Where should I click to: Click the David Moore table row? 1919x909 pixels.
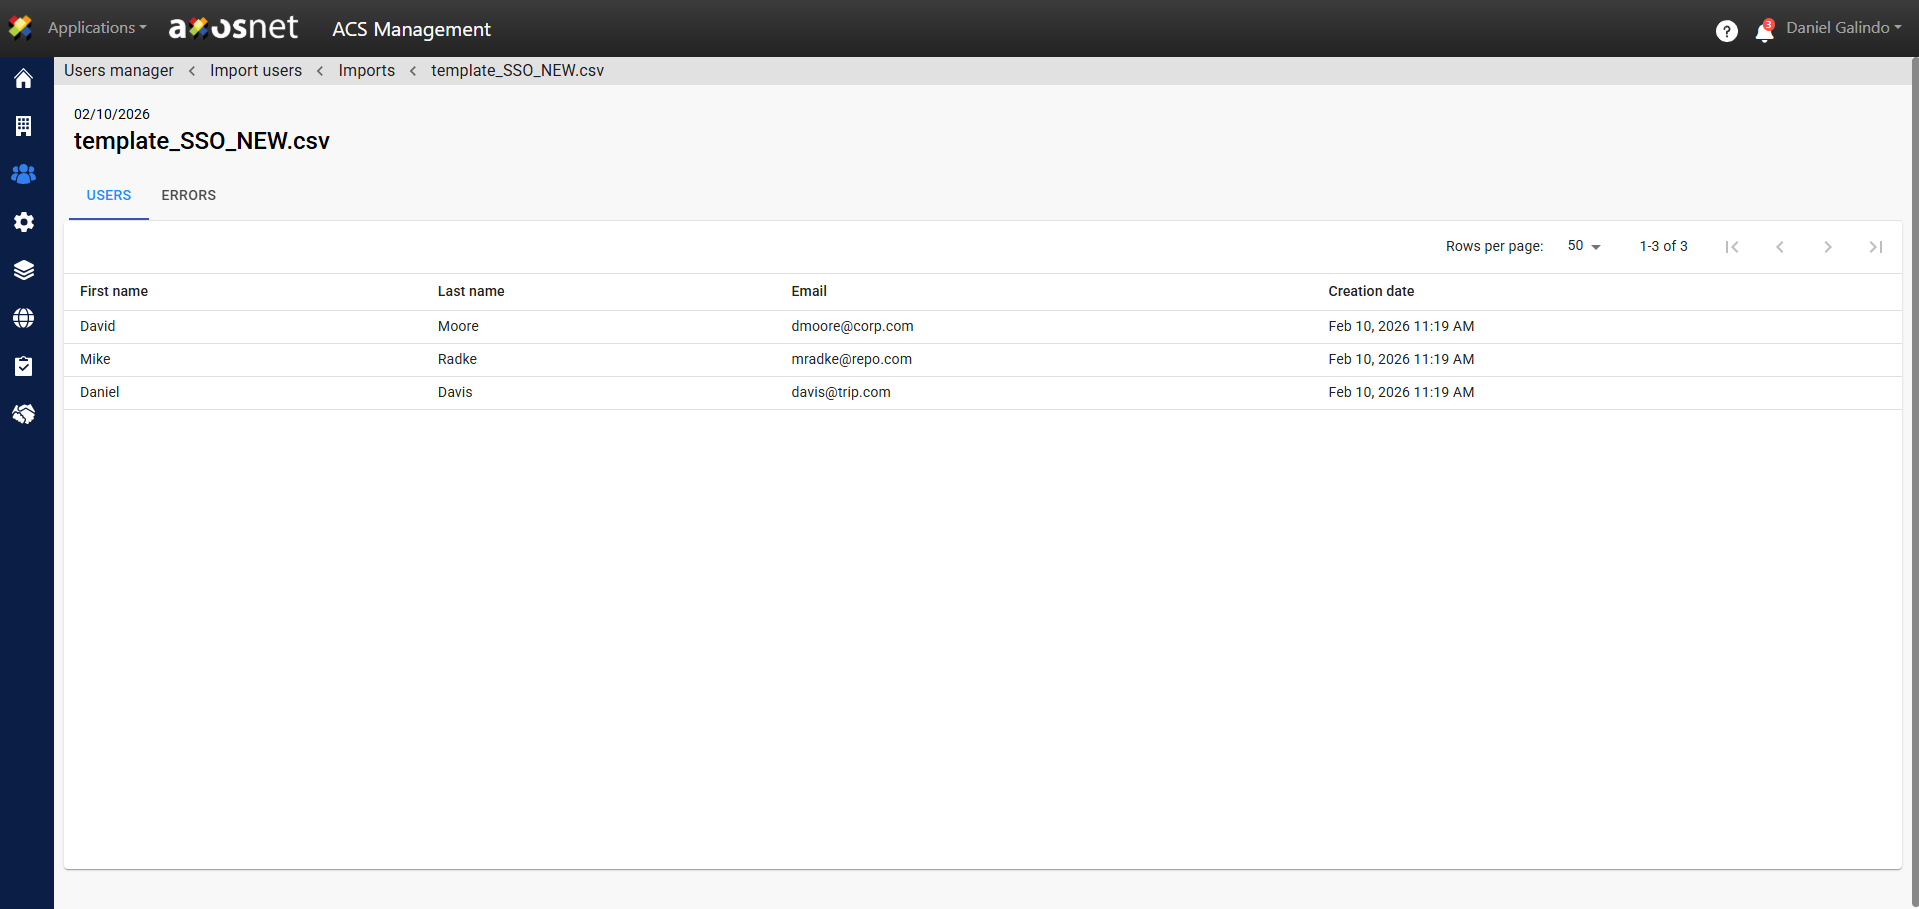pos(600,326)
